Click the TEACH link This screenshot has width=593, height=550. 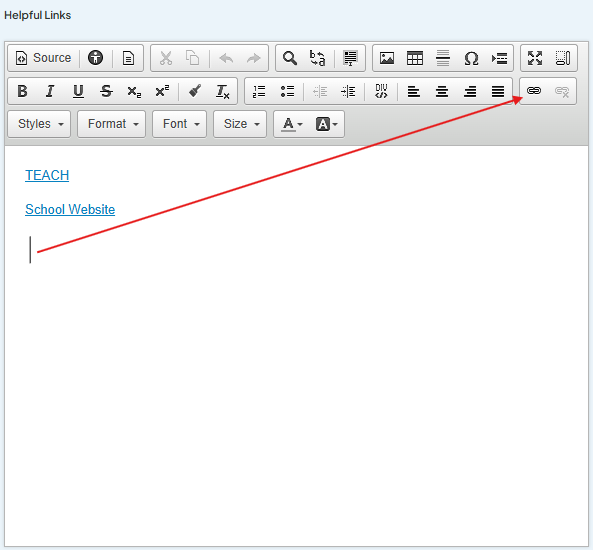pyautogui.click(x=47, y=176)
